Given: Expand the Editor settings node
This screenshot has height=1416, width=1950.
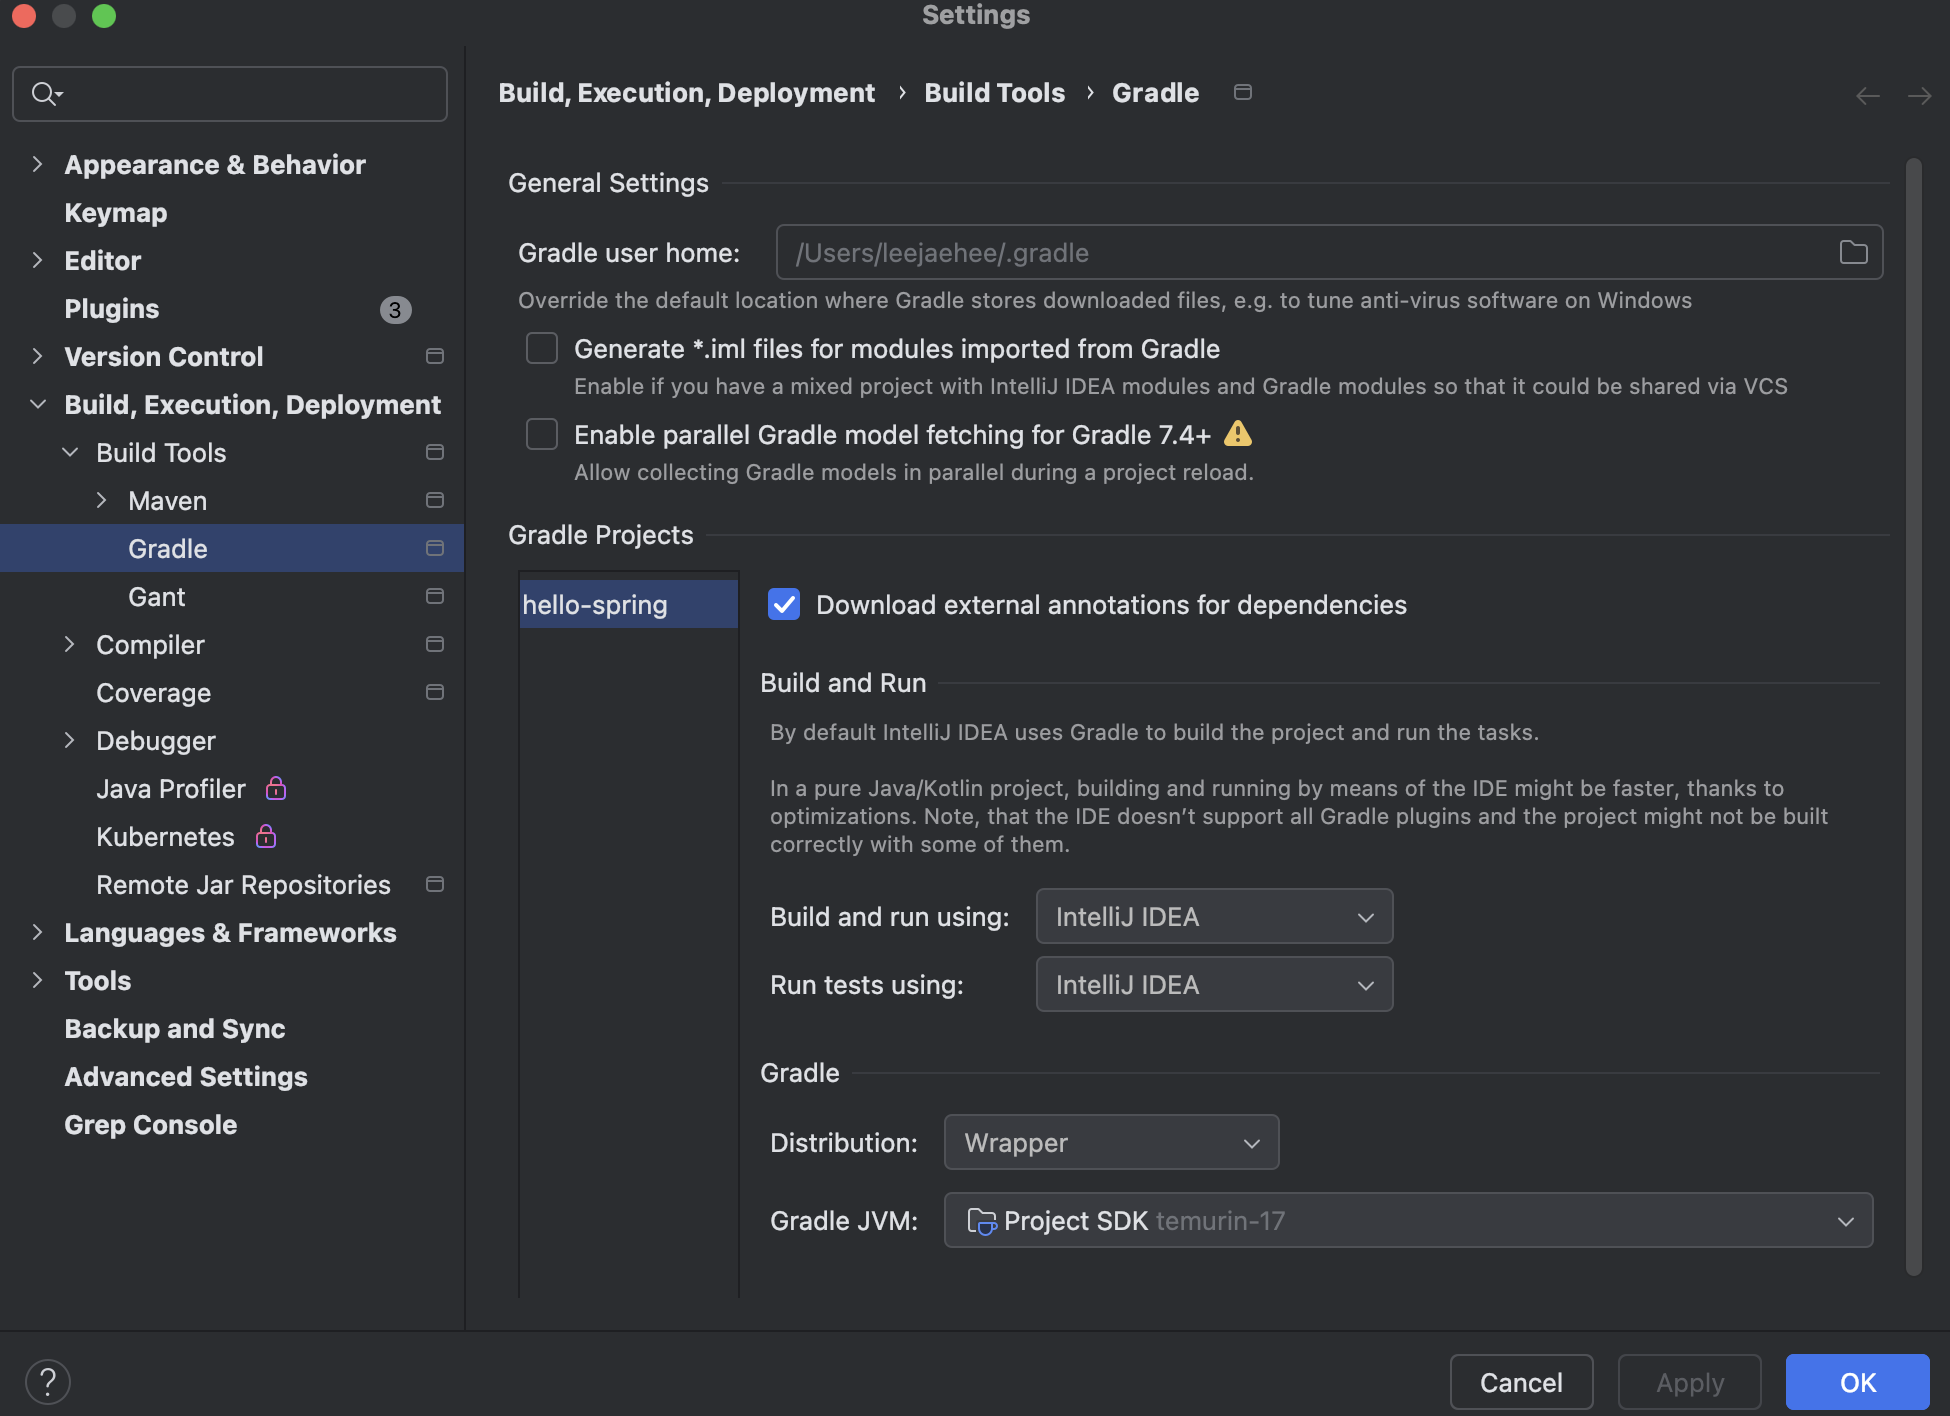Looking at the screenshot, I should [x=37, y=260].
